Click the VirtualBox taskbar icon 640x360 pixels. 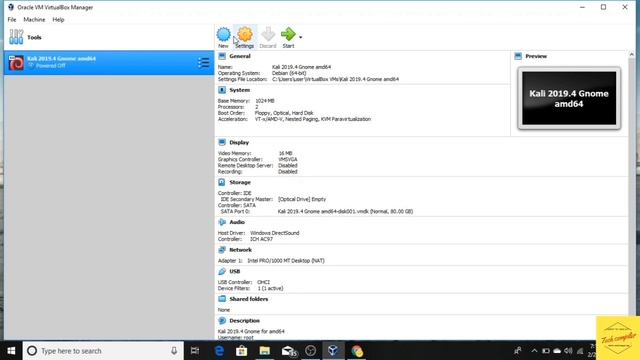click(333, 351)
